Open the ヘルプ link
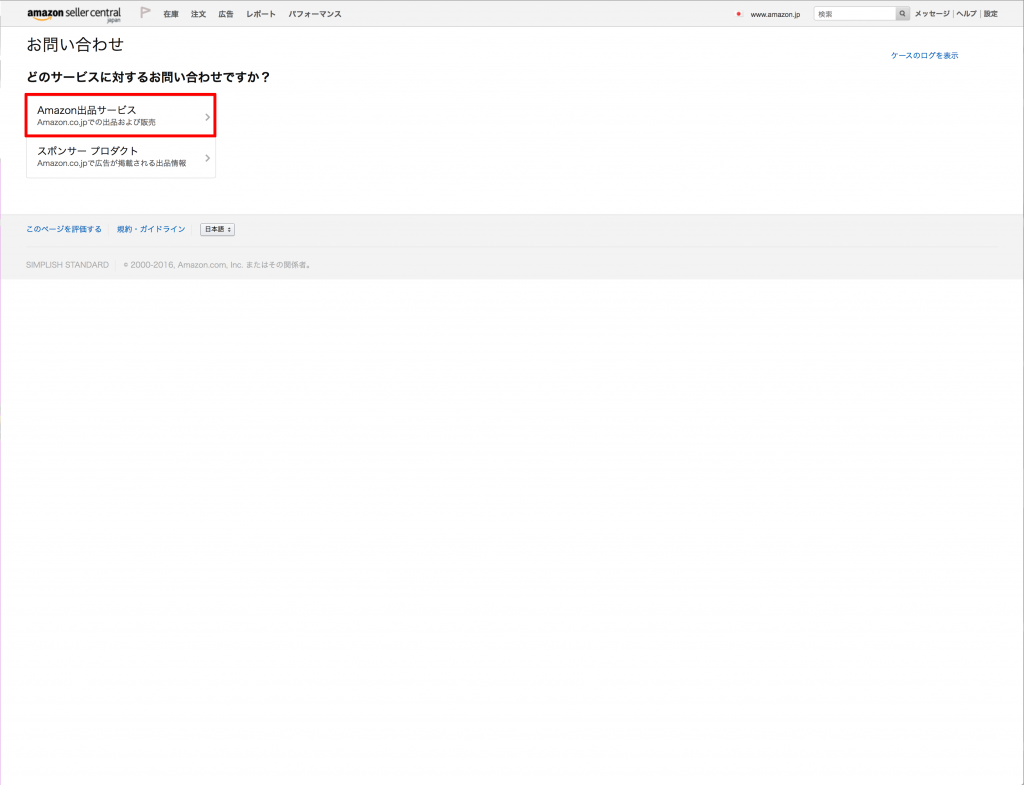Screen dimensions: 1024x785 click(x=967, y=14)
